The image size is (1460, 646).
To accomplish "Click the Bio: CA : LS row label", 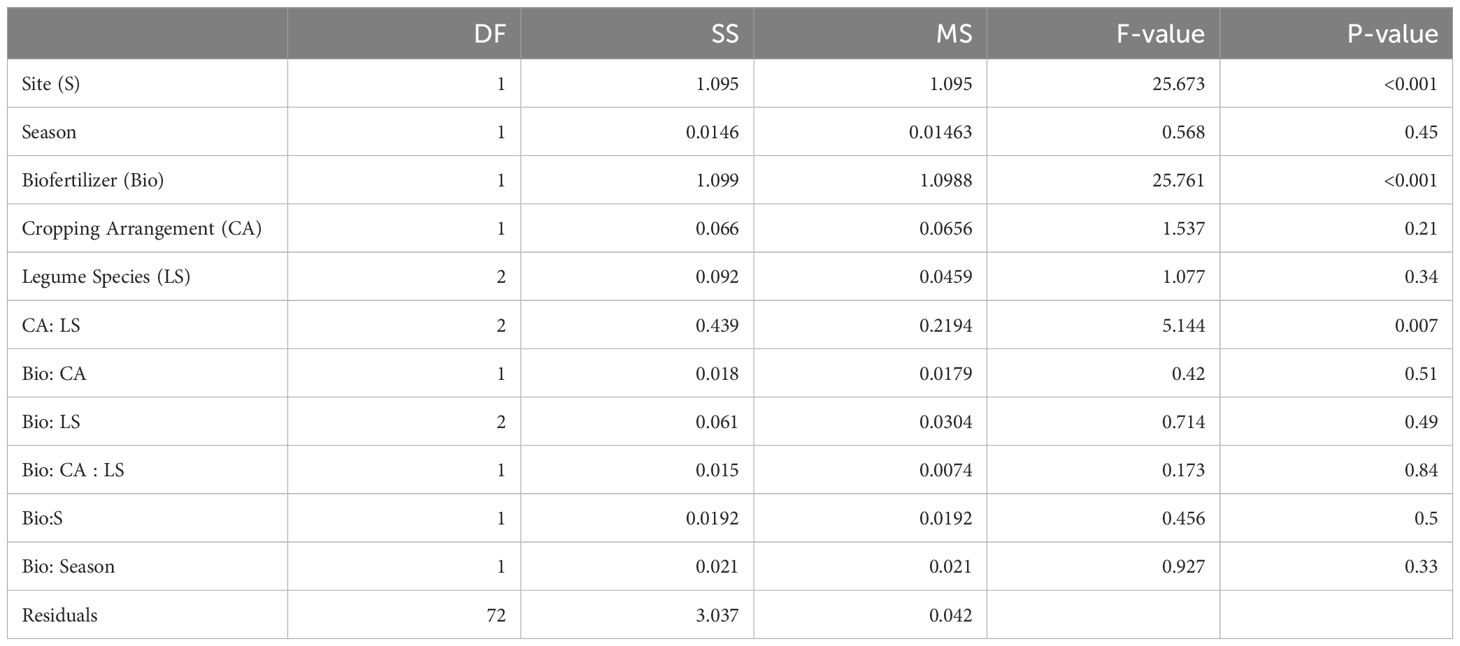I will 73,470.
